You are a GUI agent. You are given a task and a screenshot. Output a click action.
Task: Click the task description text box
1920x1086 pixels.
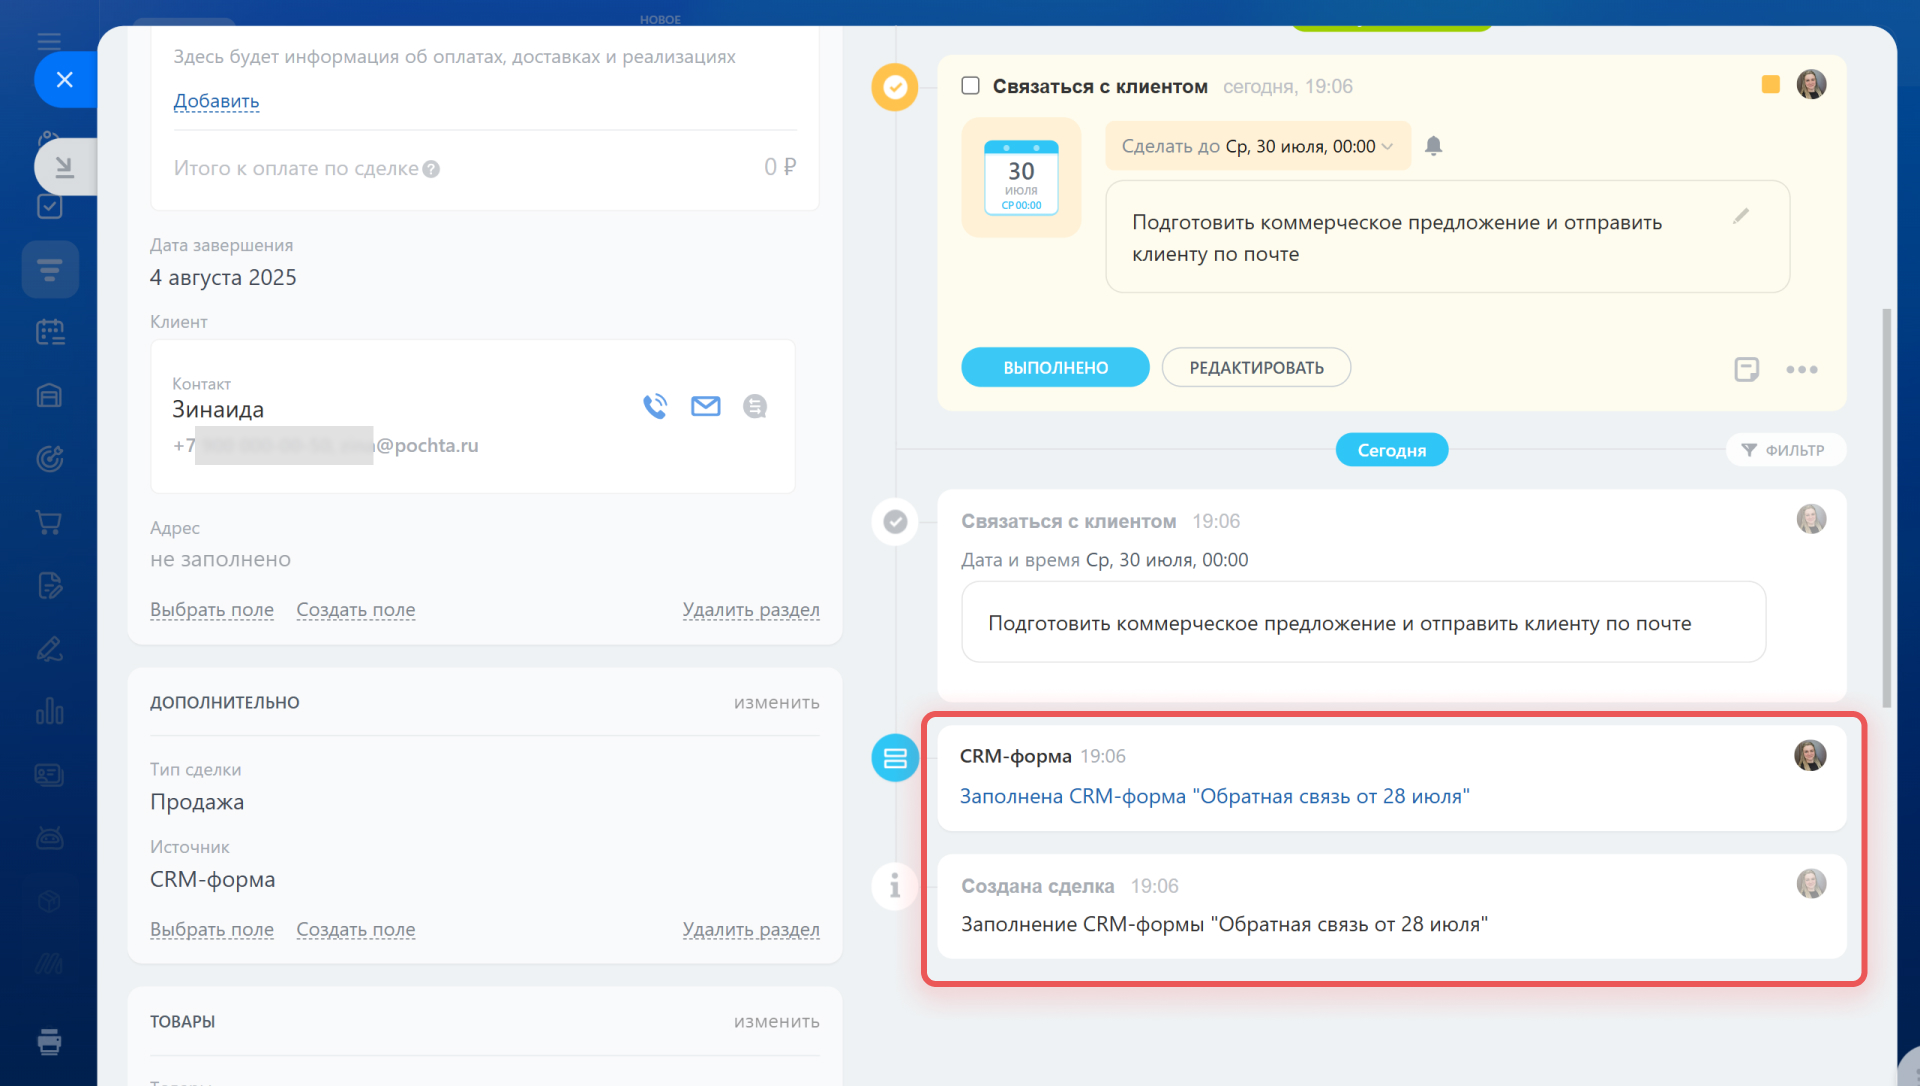pos(1447,237)
